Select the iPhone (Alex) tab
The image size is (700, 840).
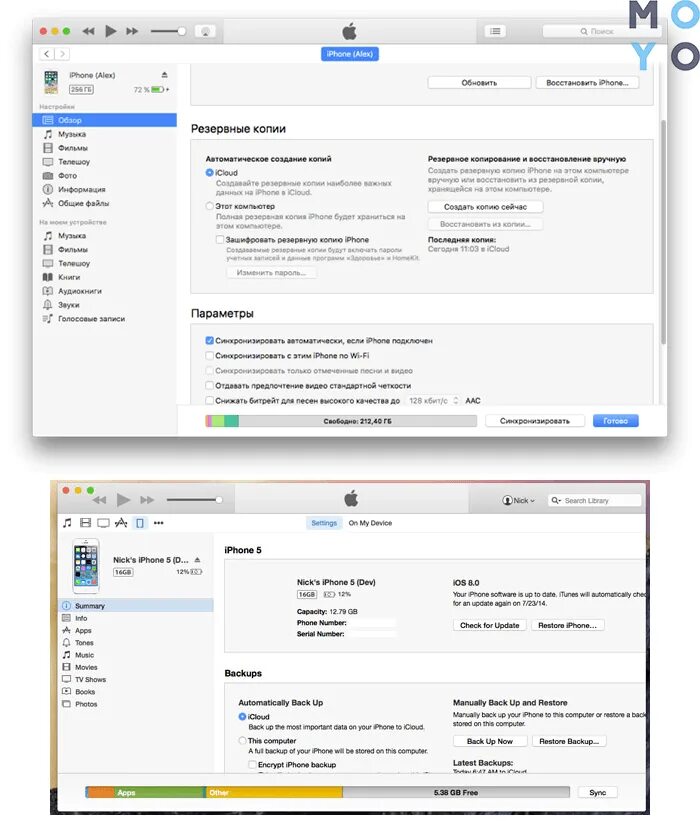tap(350, 54)
